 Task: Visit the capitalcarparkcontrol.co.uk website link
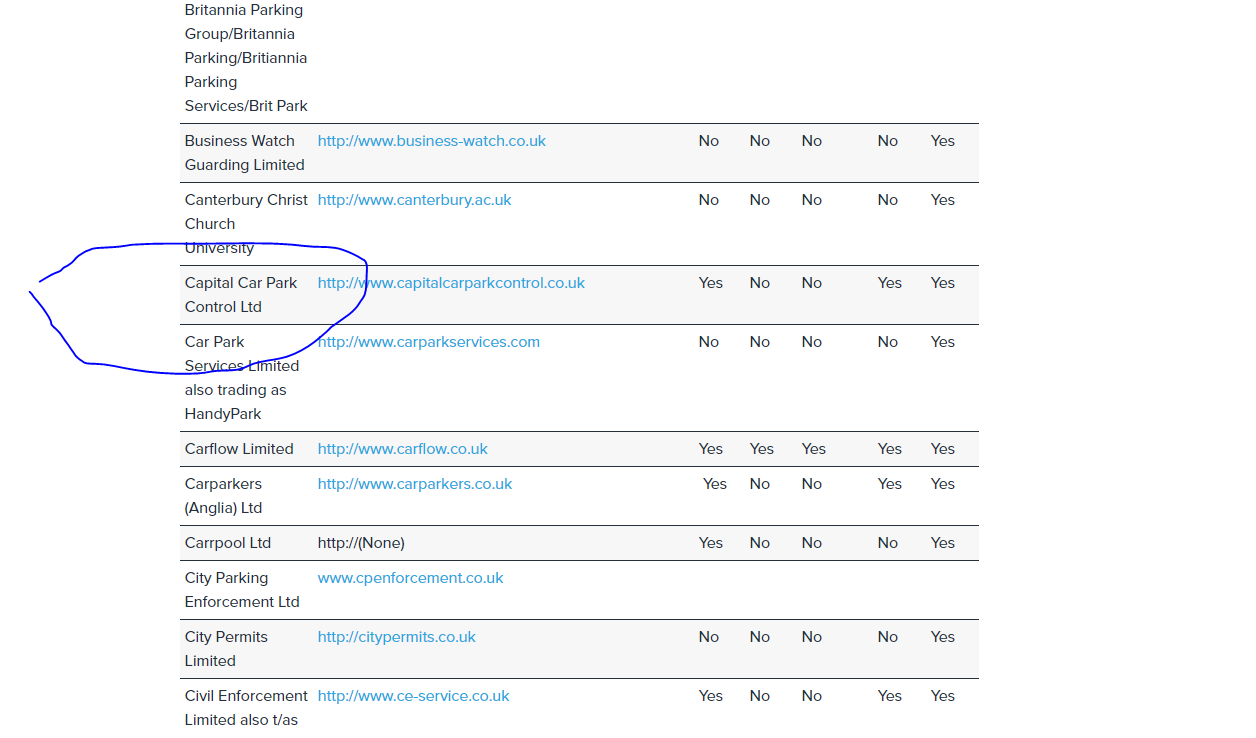(x=451, y=283)
